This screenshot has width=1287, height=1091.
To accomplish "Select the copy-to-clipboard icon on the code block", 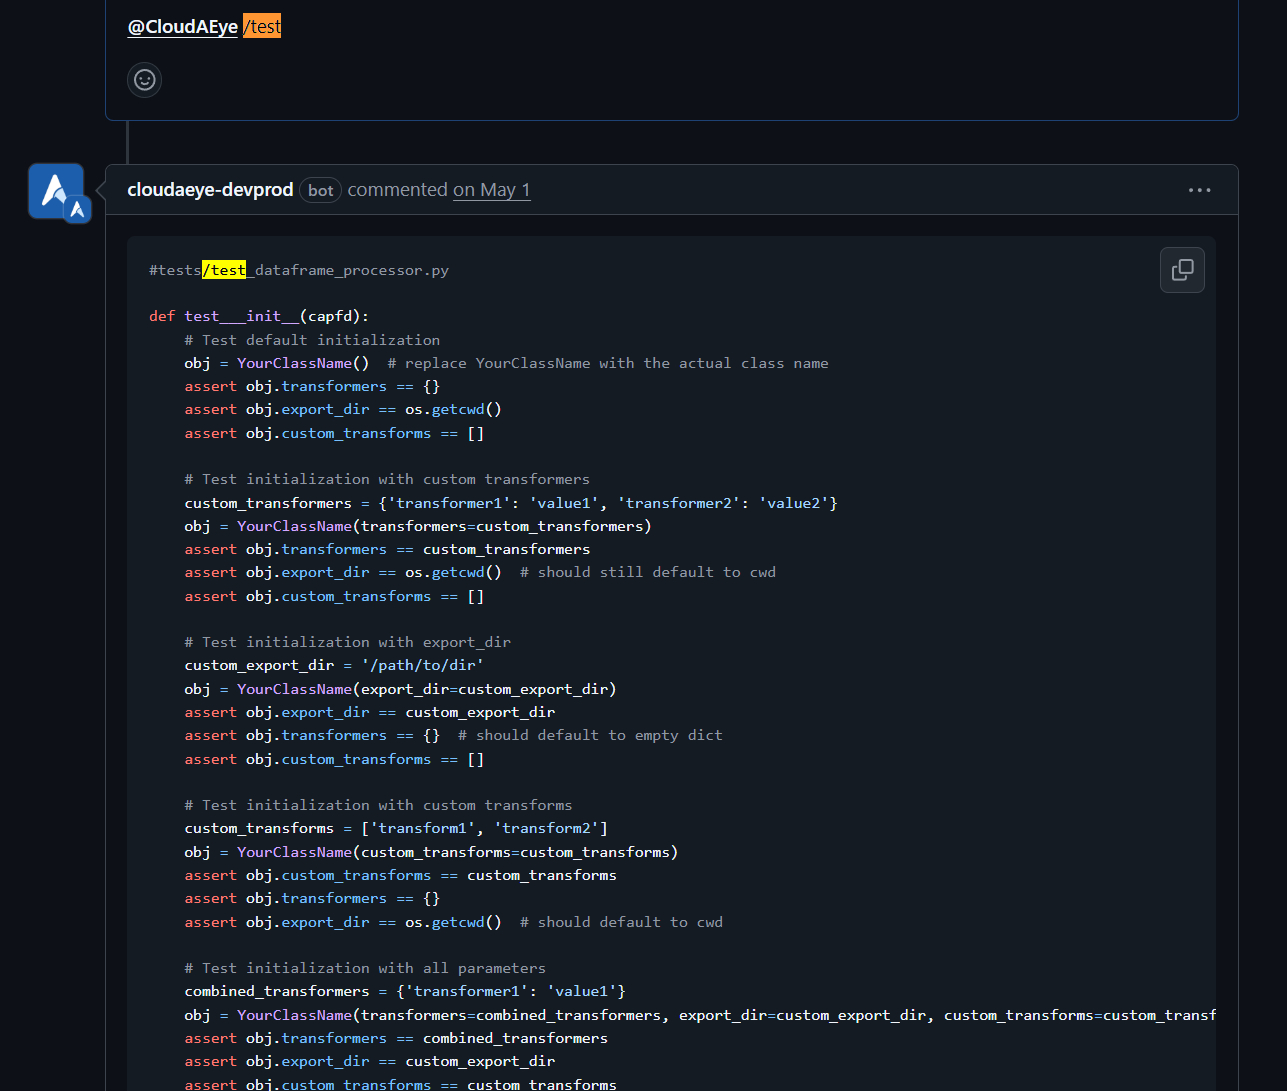I will (x=1182, y=270).
